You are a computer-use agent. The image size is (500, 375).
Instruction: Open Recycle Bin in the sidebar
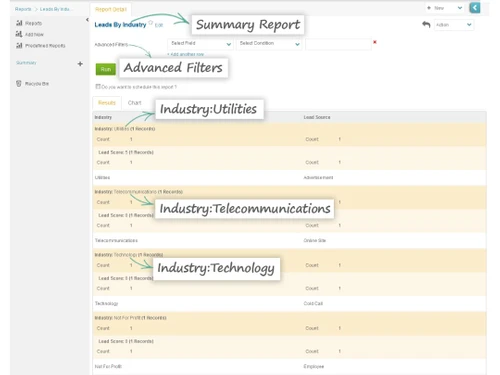[37, 84]
